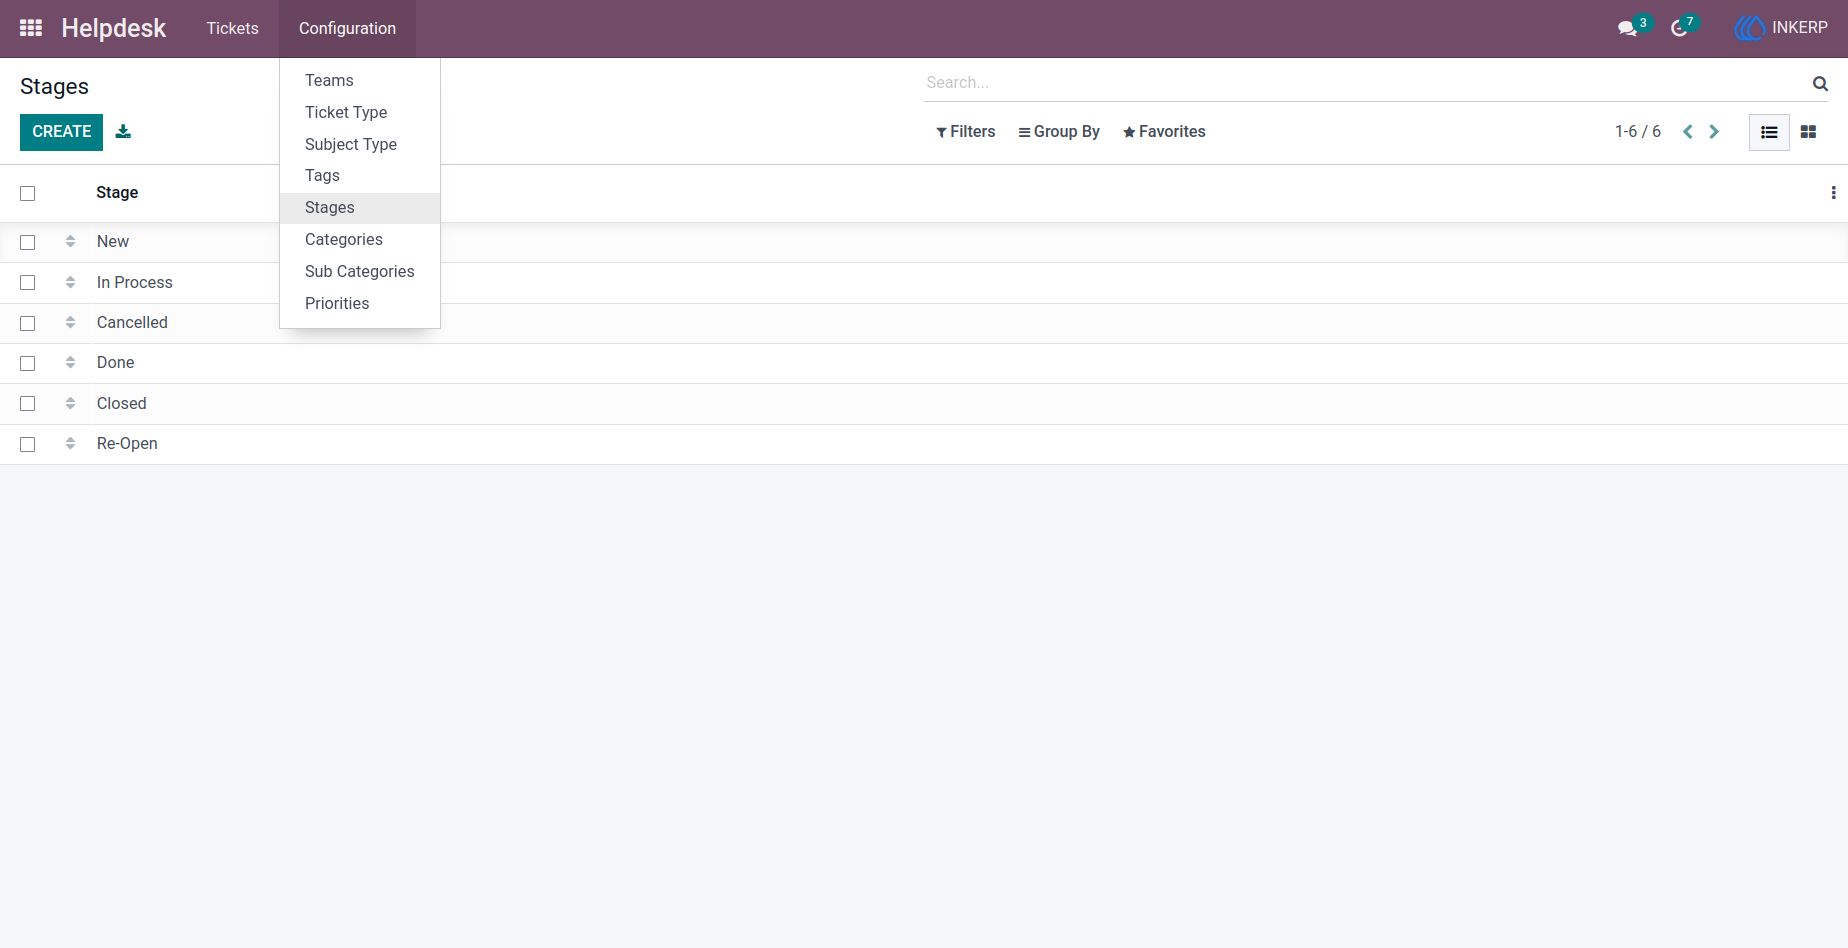Open the Filters dropdown
The width and height of the screenshot is (1848, 948).
[x=965, y=132]
